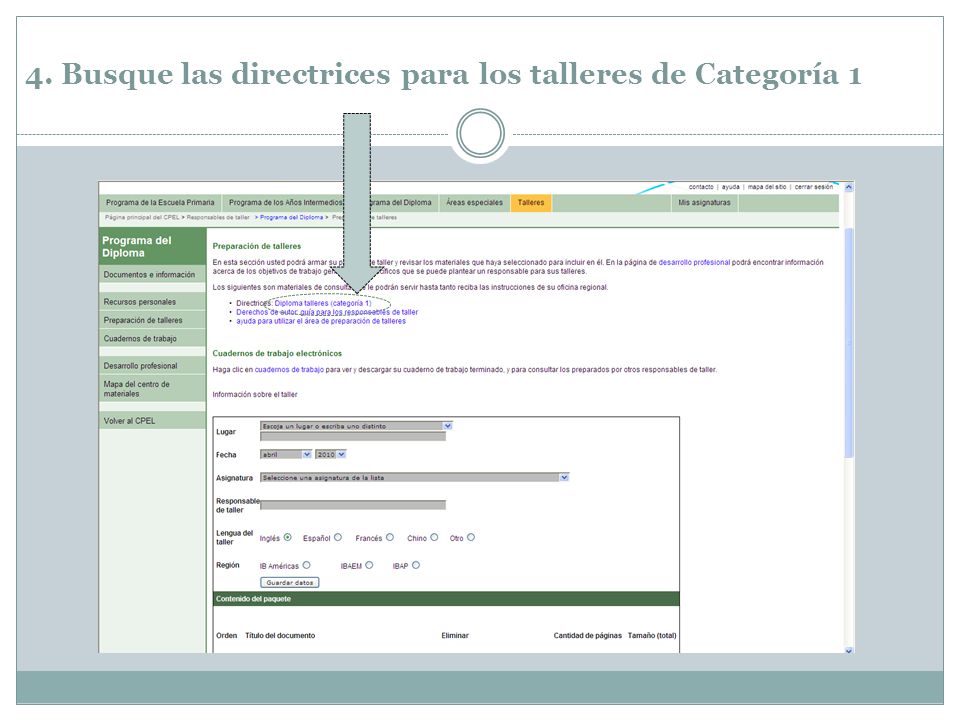This screenshot has height=720, width=960.
Task: Open mapa del sitio link
Action: [767, 187]
